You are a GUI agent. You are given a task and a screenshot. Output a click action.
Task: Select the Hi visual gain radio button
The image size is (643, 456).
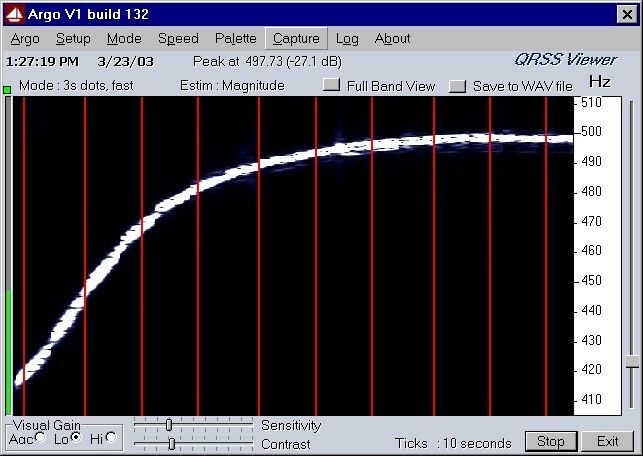point(111,438)
